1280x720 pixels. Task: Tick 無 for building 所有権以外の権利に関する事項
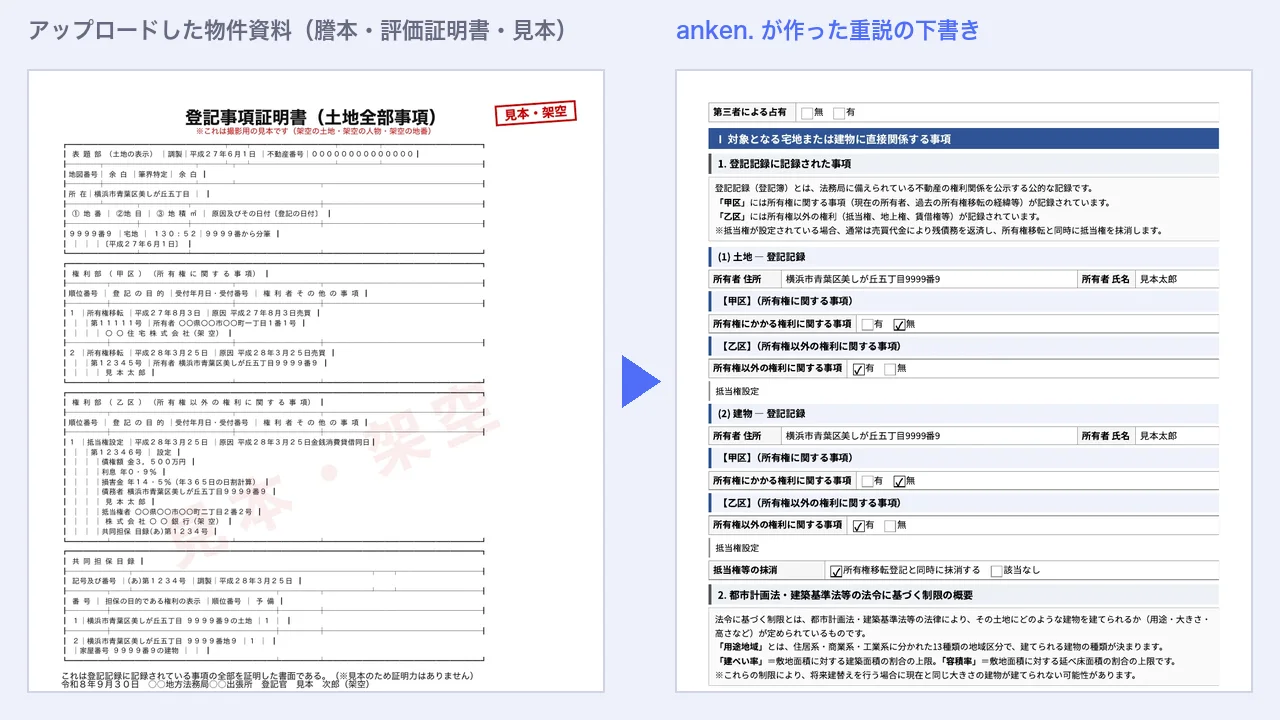click(890, 525)
